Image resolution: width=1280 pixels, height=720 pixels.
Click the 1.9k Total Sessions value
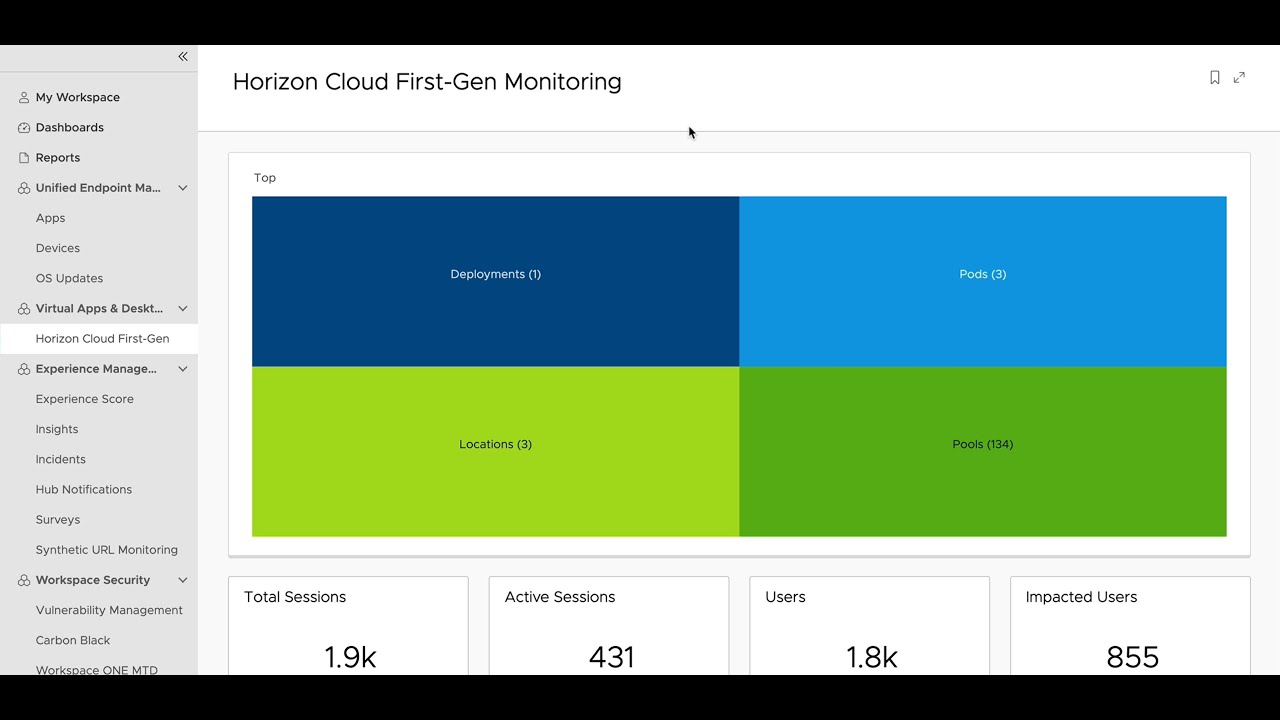click(x=350, y=657)
